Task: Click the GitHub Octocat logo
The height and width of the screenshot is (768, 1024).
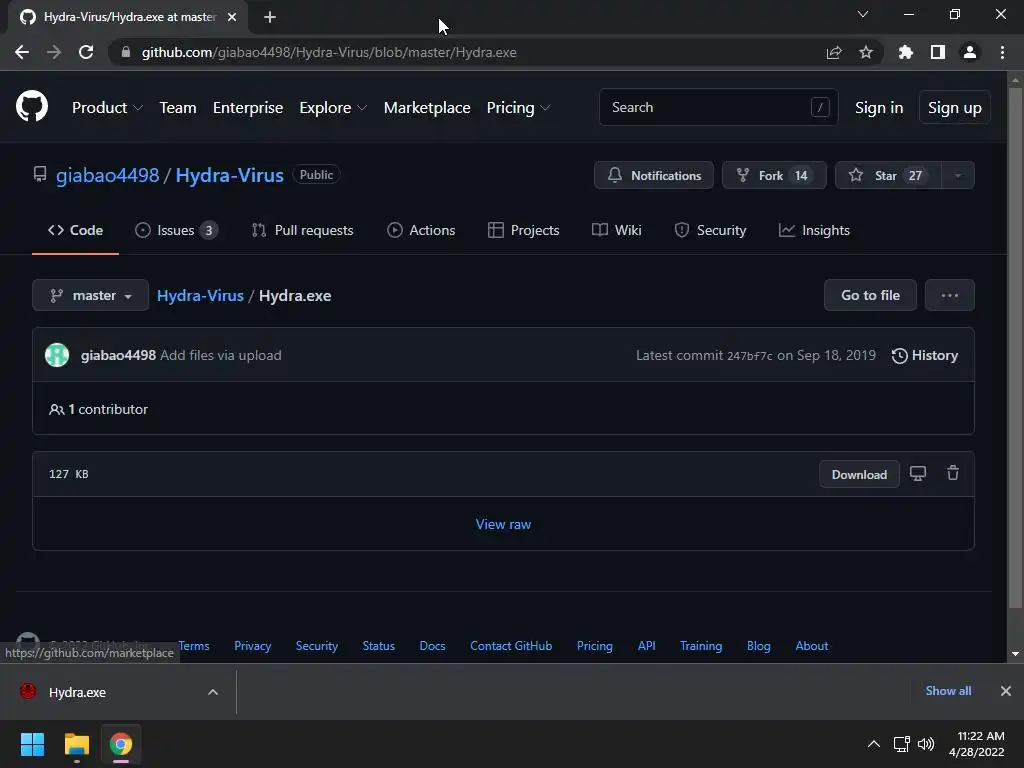Action: [32, 107]
